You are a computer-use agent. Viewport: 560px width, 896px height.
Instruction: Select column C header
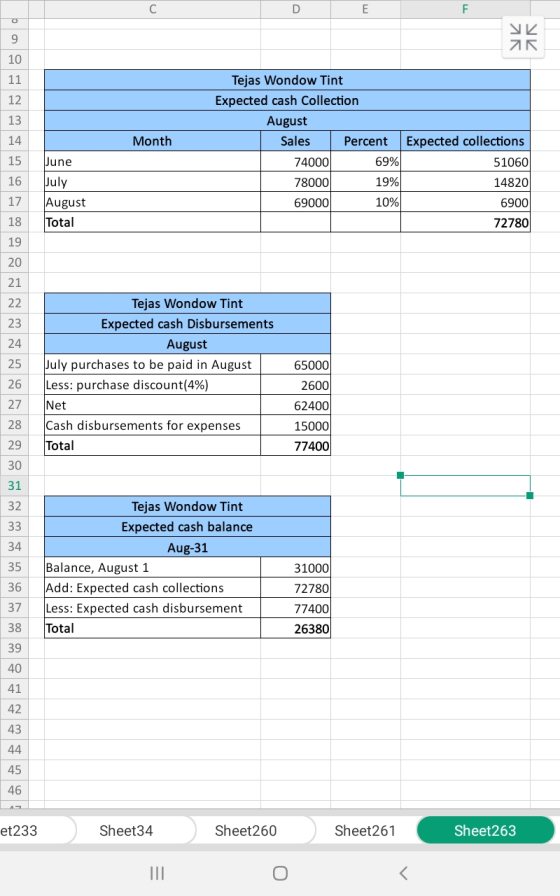click(x=153, y=9)
